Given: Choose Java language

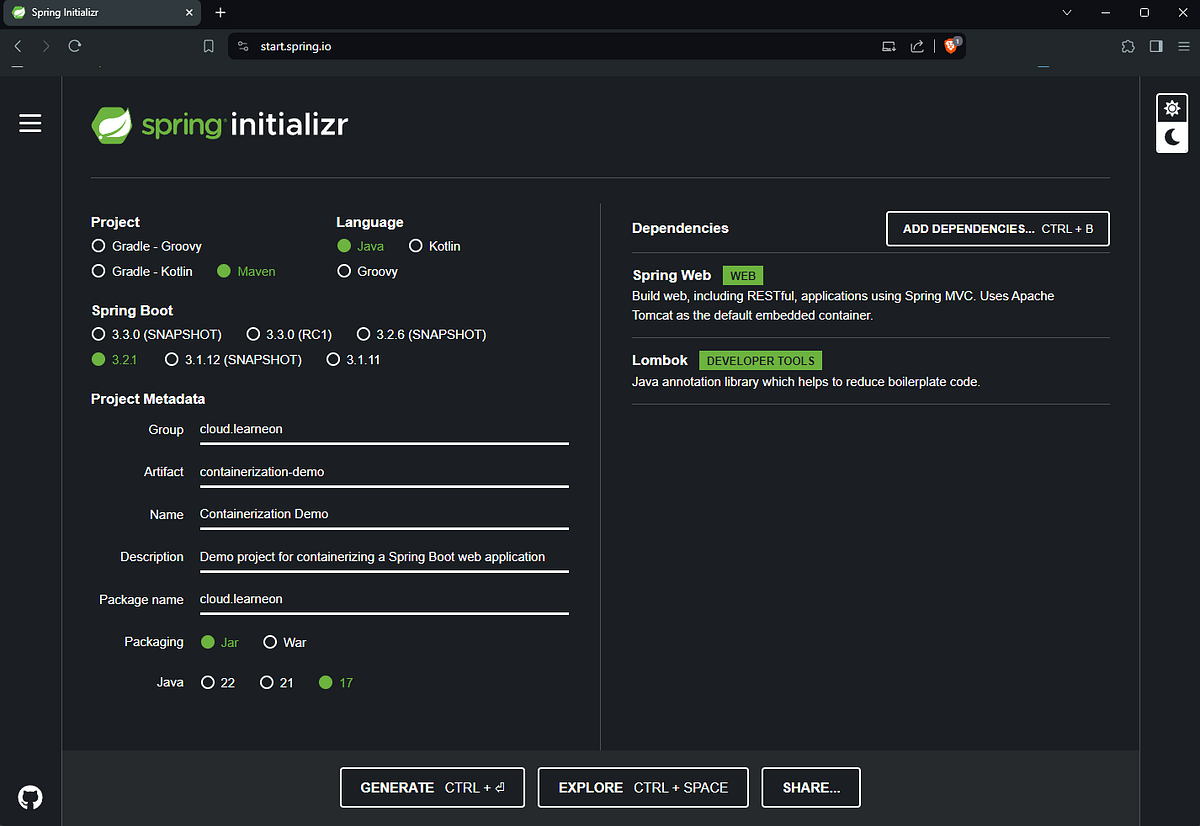Looking at the screenshot, I should pyautogui.click(x=360, y=246).
